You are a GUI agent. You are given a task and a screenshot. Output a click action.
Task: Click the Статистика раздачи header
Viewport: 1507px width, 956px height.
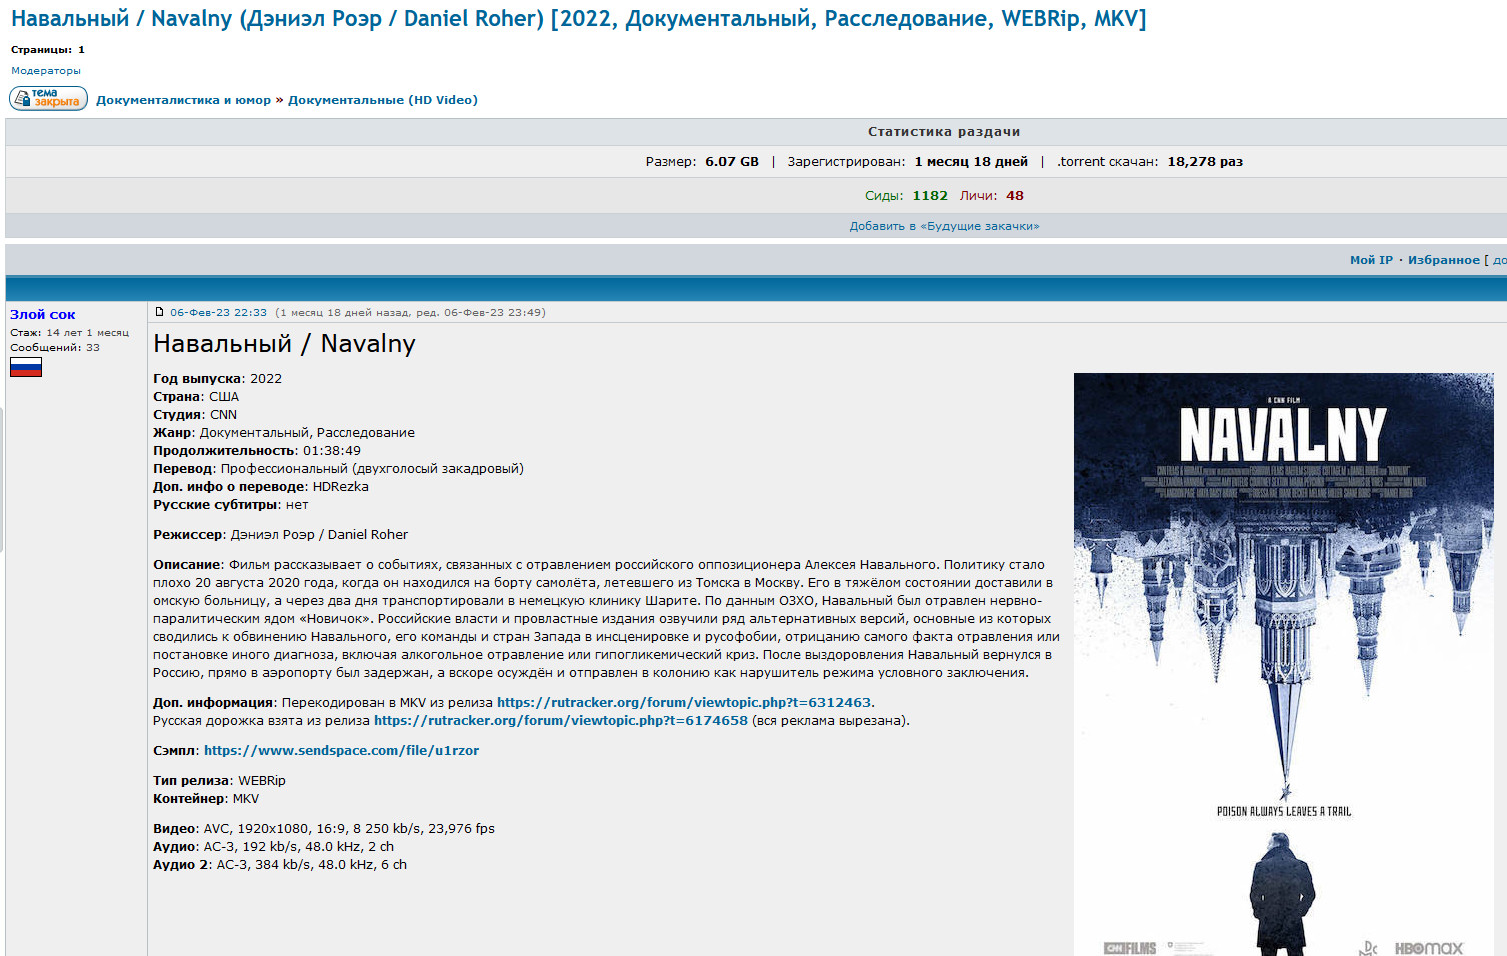(943, 132)
